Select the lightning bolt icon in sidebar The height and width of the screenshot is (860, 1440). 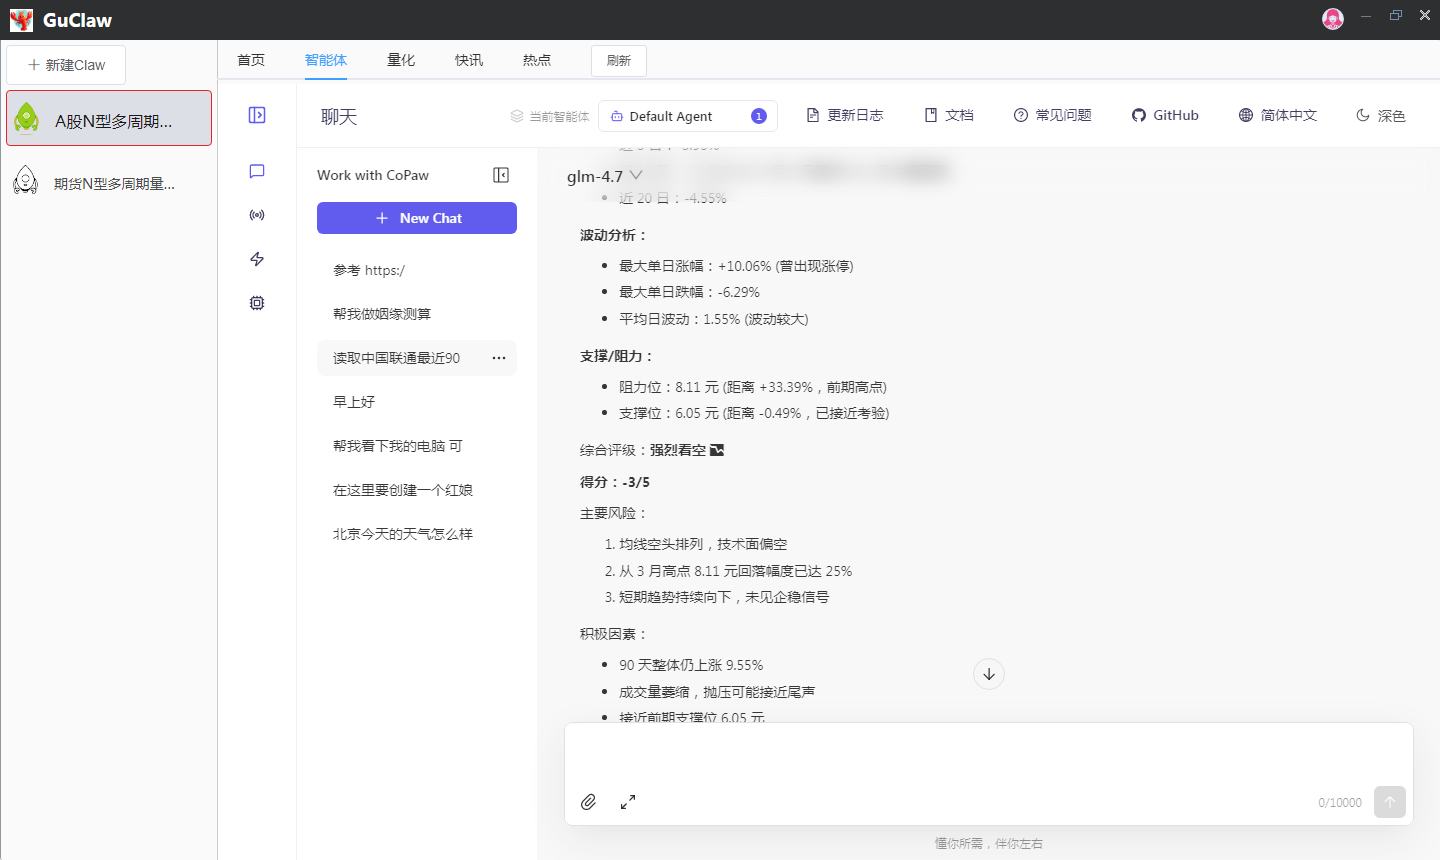click(257, 258)
